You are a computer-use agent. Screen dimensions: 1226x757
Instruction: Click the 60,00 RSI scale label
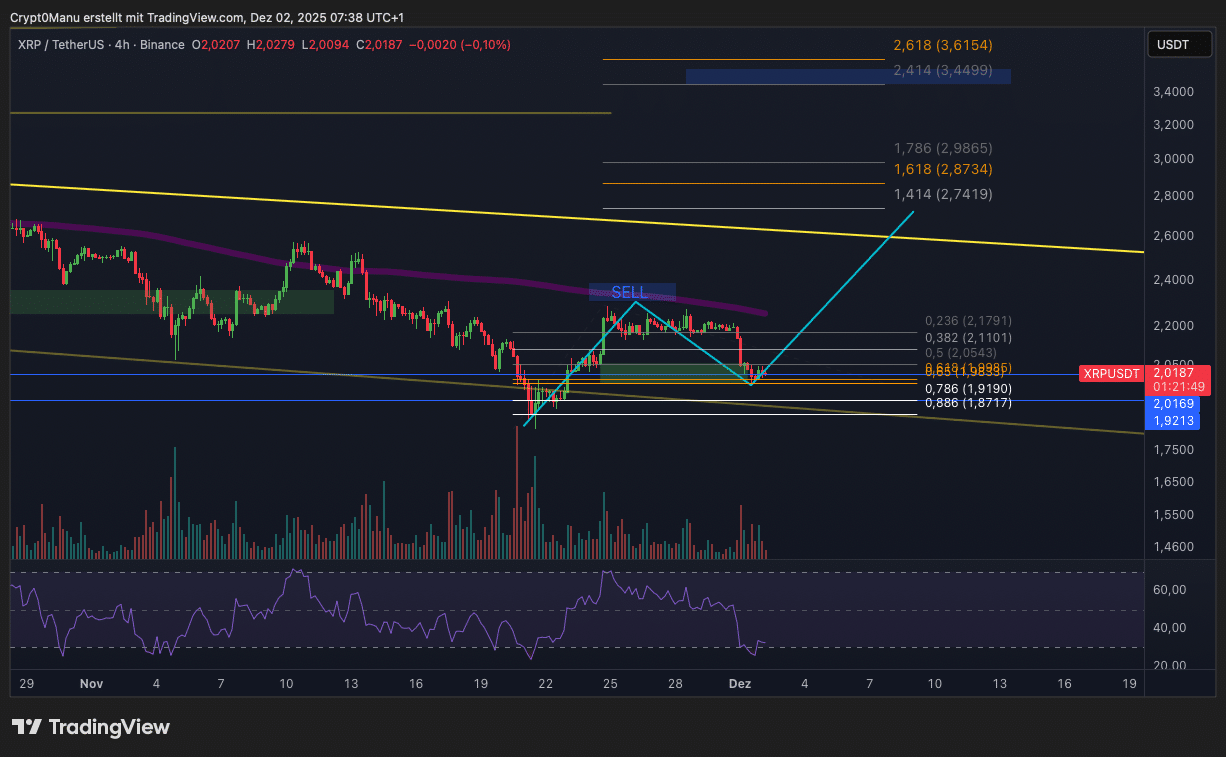pos(1170,590)
